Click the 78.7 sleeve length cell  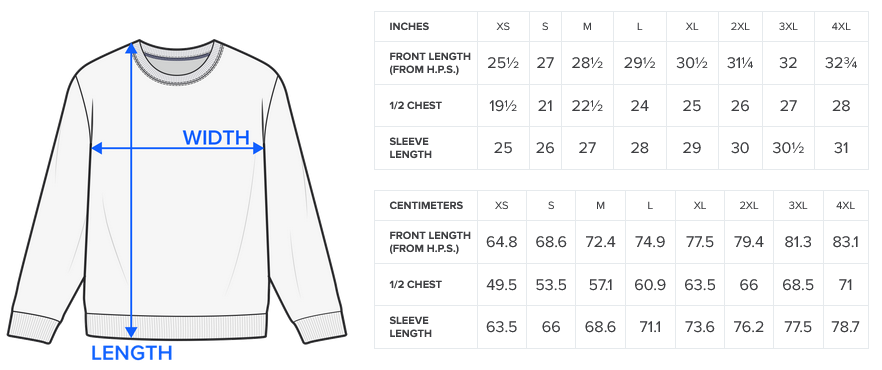pyautogui.click(x=845, y=327)
